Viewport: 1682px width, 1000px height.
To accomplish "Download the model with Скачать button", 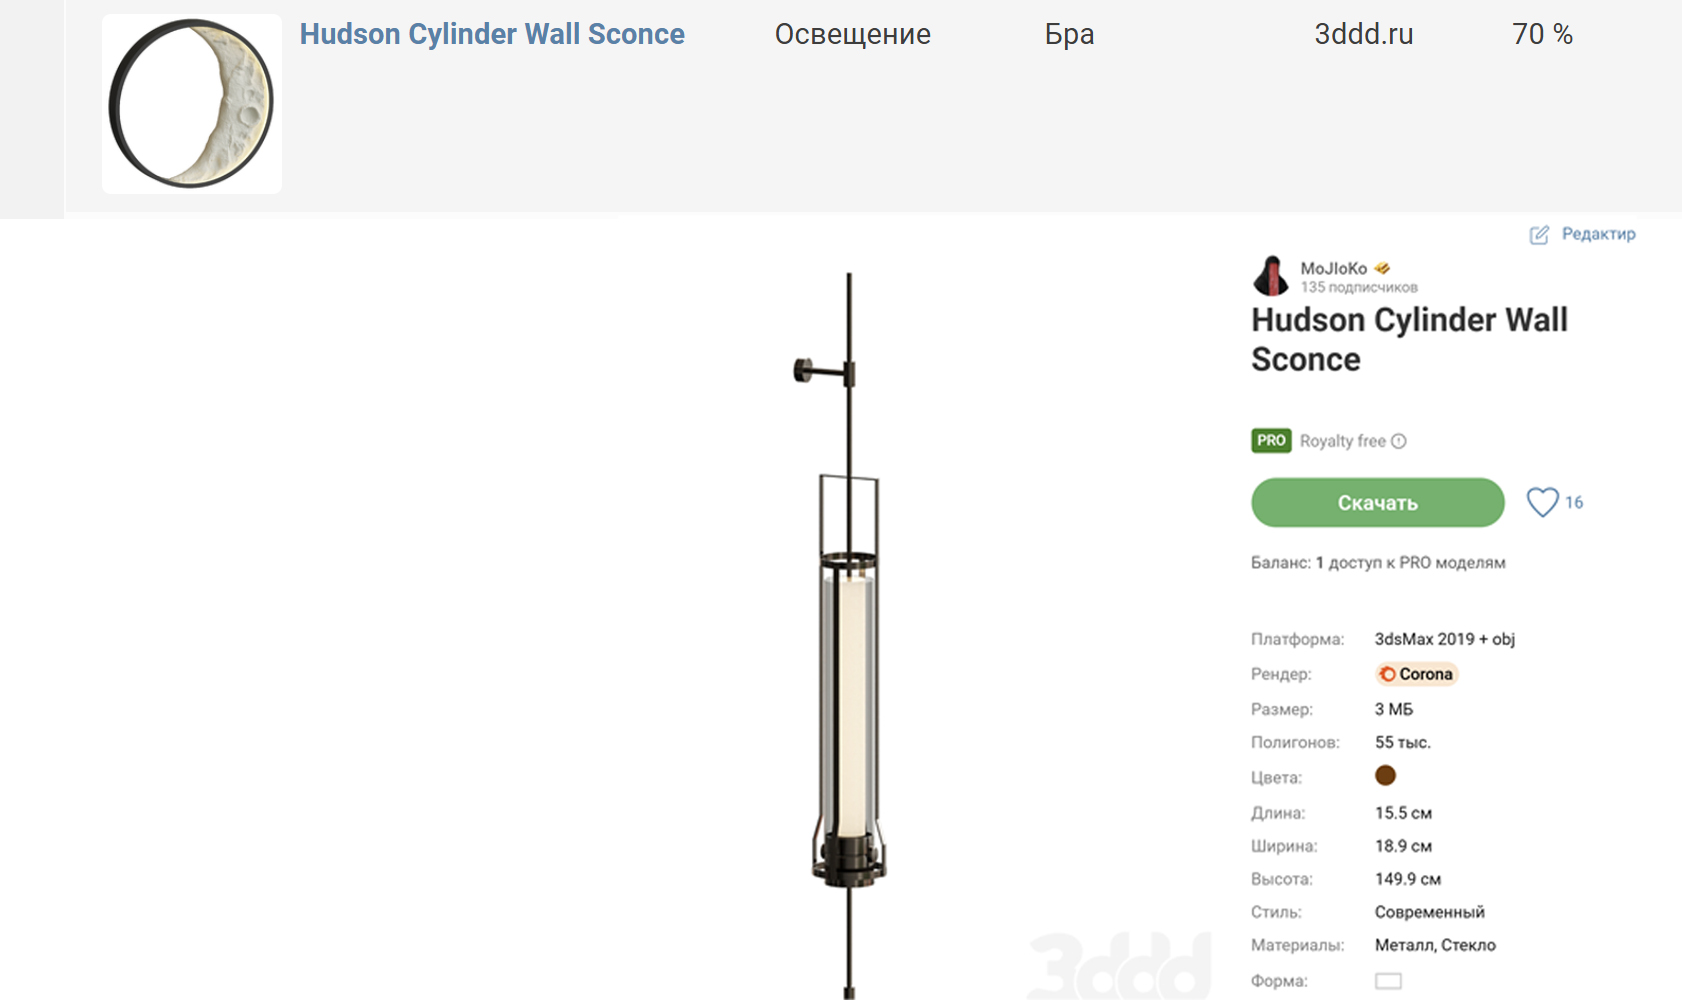I will 1378,502.
